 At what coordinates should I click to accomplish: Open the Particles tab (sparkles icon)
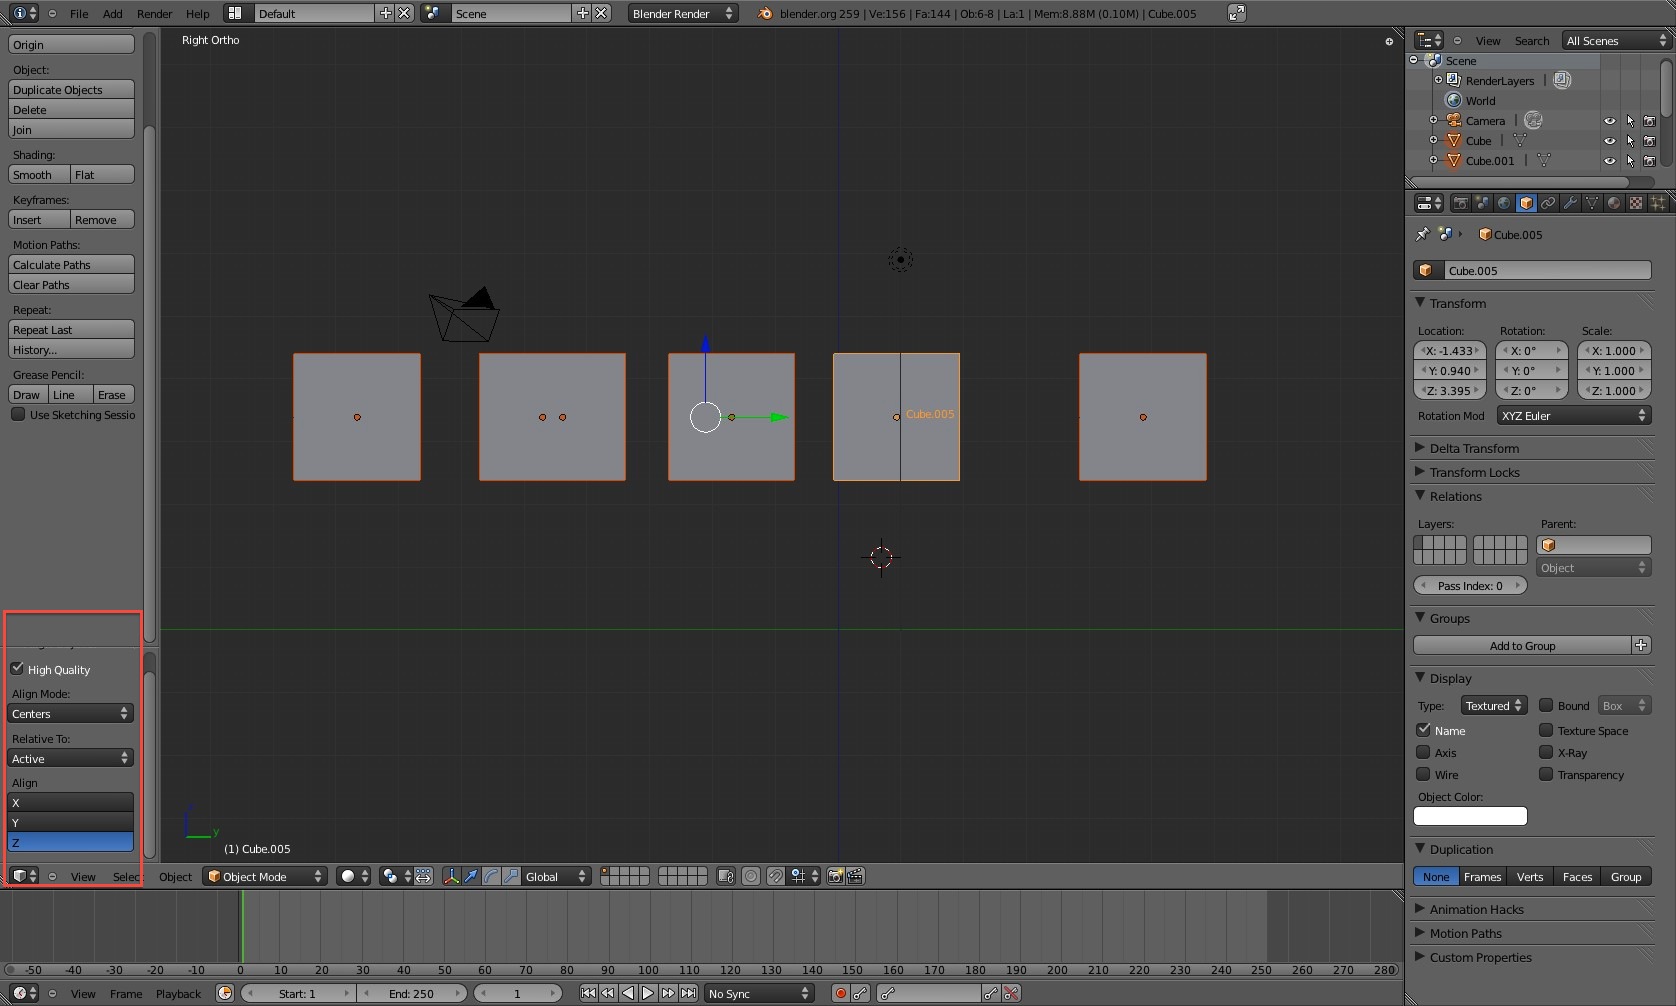[x=1658, y=203]
